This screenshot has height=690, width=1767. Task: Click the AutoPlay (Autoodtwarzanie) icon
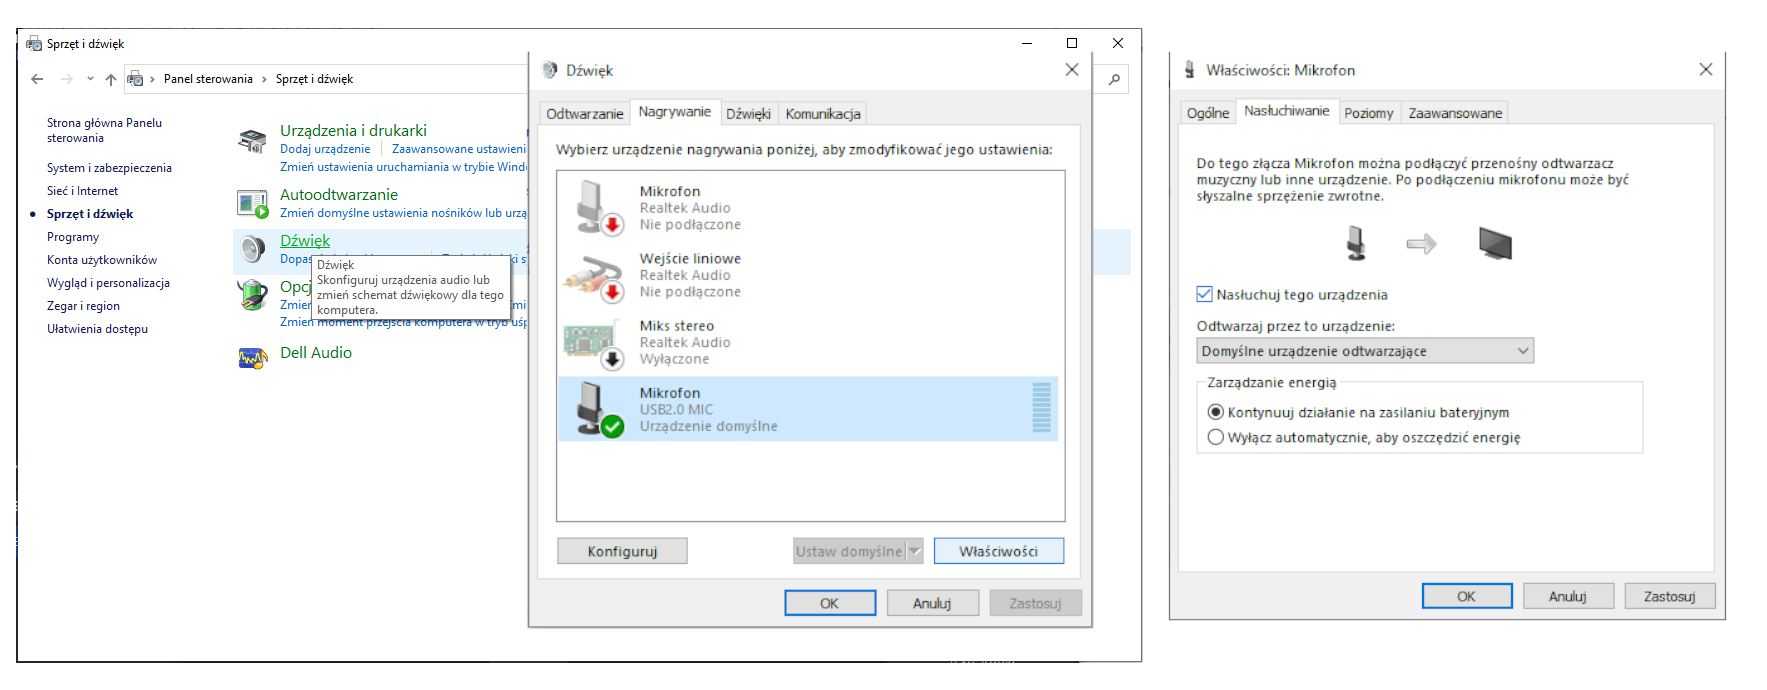coord(252,203)
